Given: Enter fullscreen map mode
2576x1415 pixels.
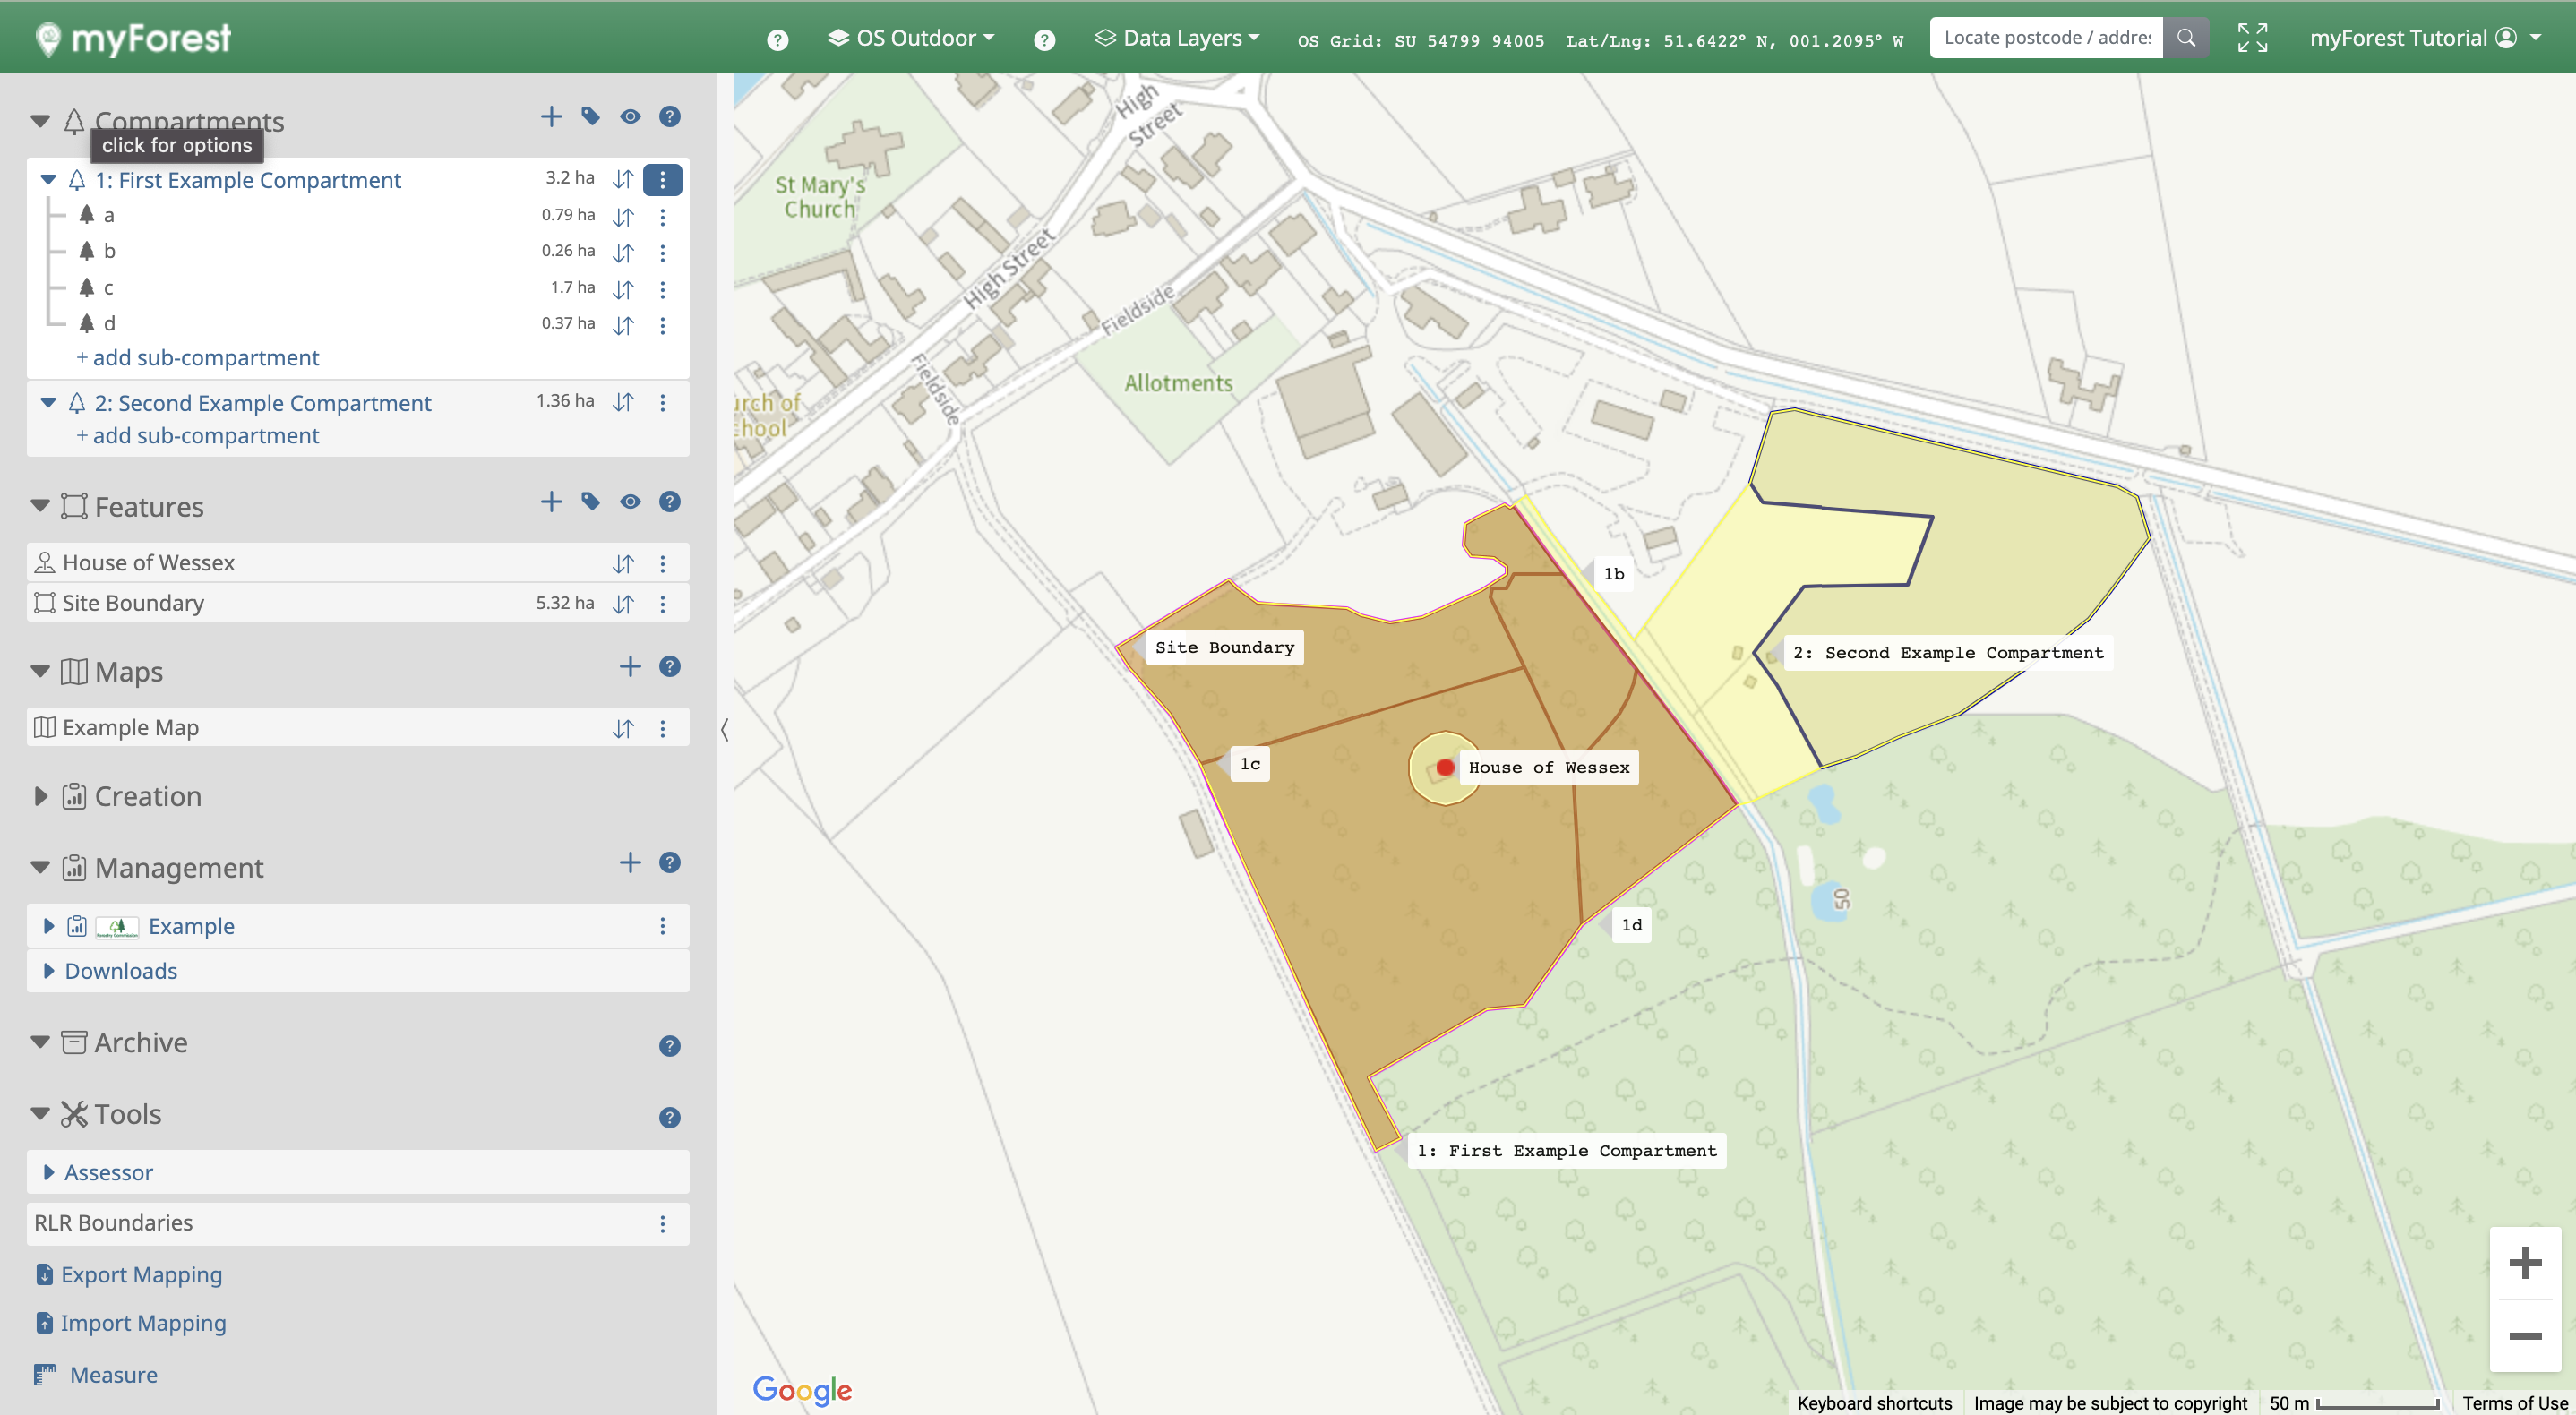Looking at the screenshot, I should (x=2252, y=38).
